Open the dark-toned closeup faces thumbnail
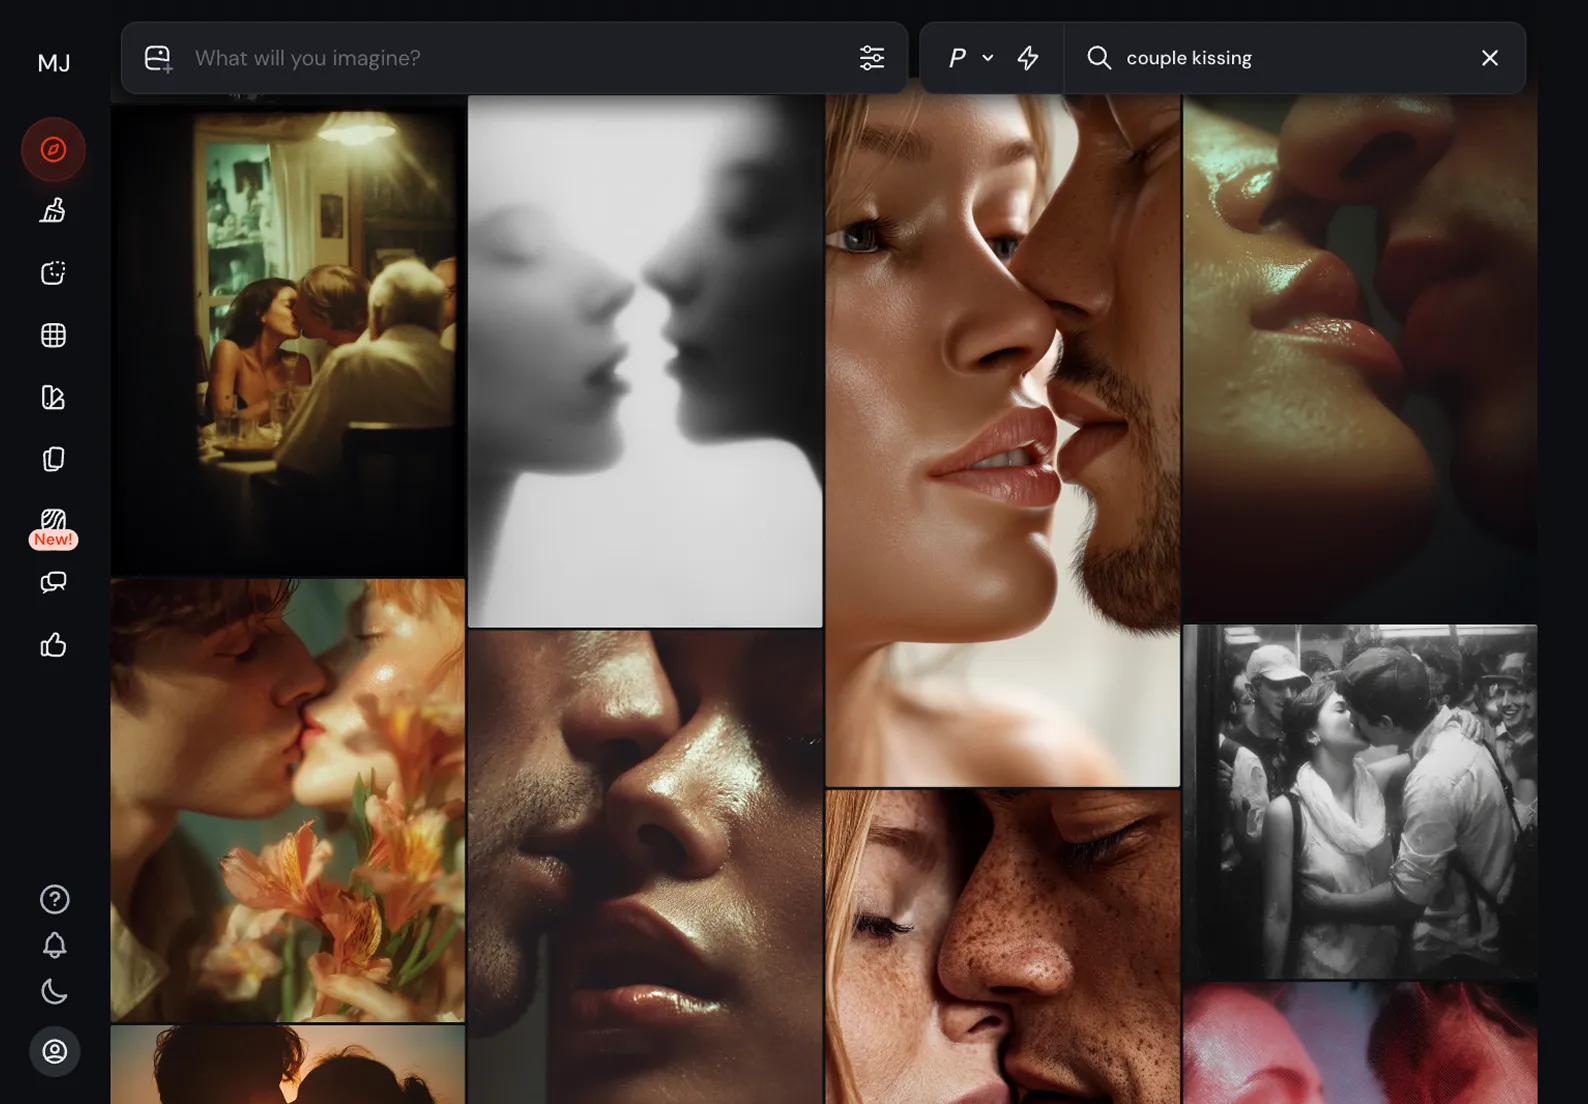 (645, 867)
